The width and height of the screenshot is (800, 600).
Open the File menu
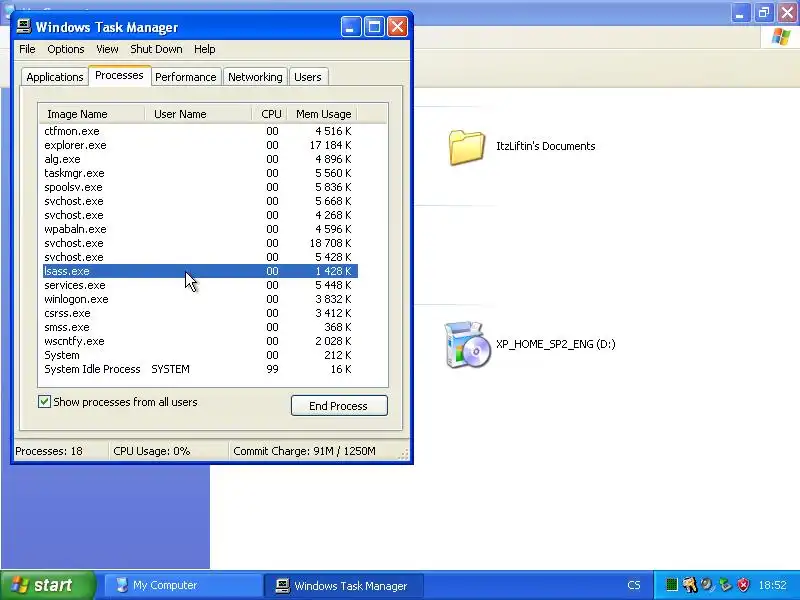[x=27, y=49]
